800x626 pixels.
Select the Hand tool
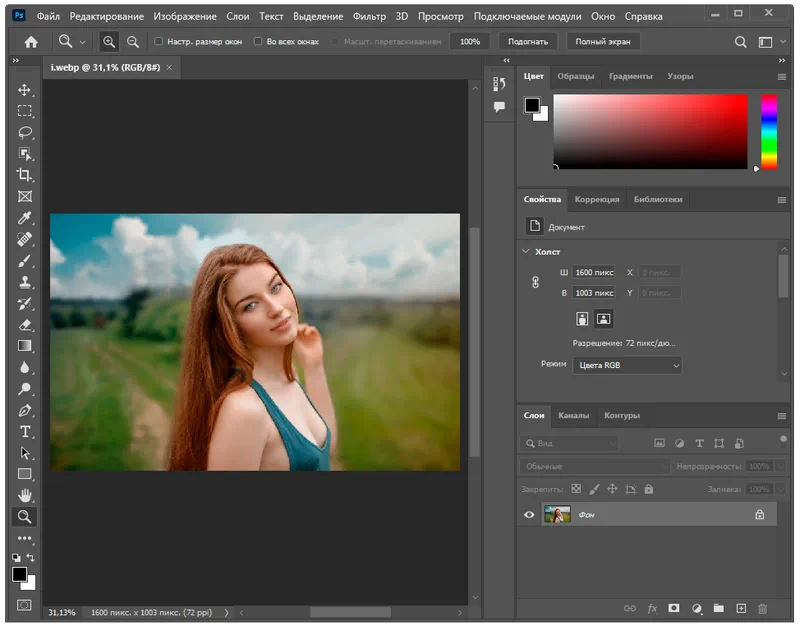(24, 495)
